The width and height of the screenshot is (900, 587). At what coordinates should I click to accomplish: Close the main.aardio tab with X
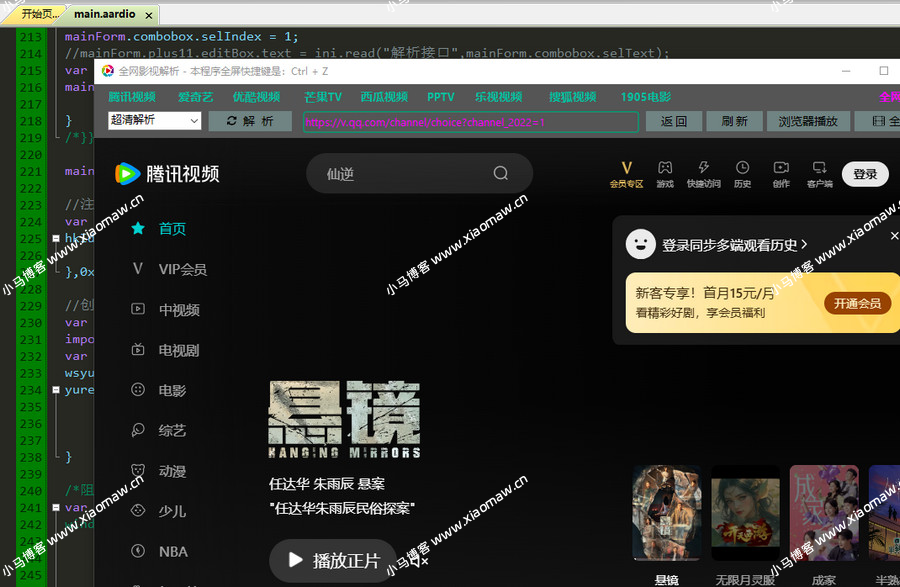[x=149, y=15]
